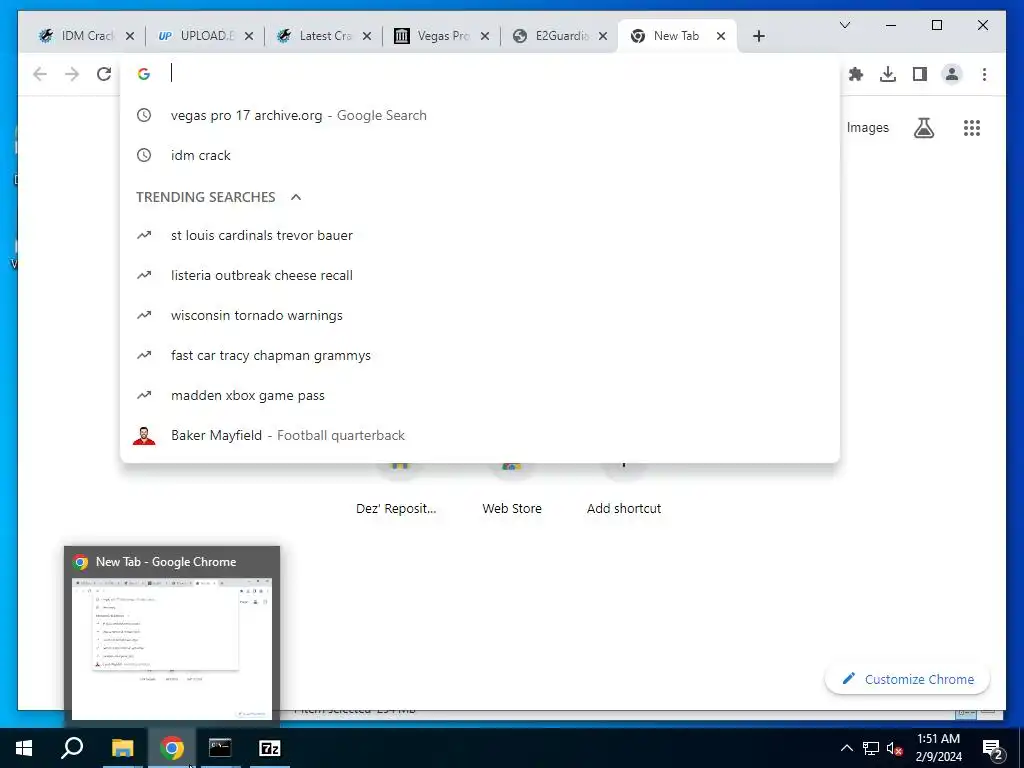Open taskbar Search magnifier

[x=72, y=748]
